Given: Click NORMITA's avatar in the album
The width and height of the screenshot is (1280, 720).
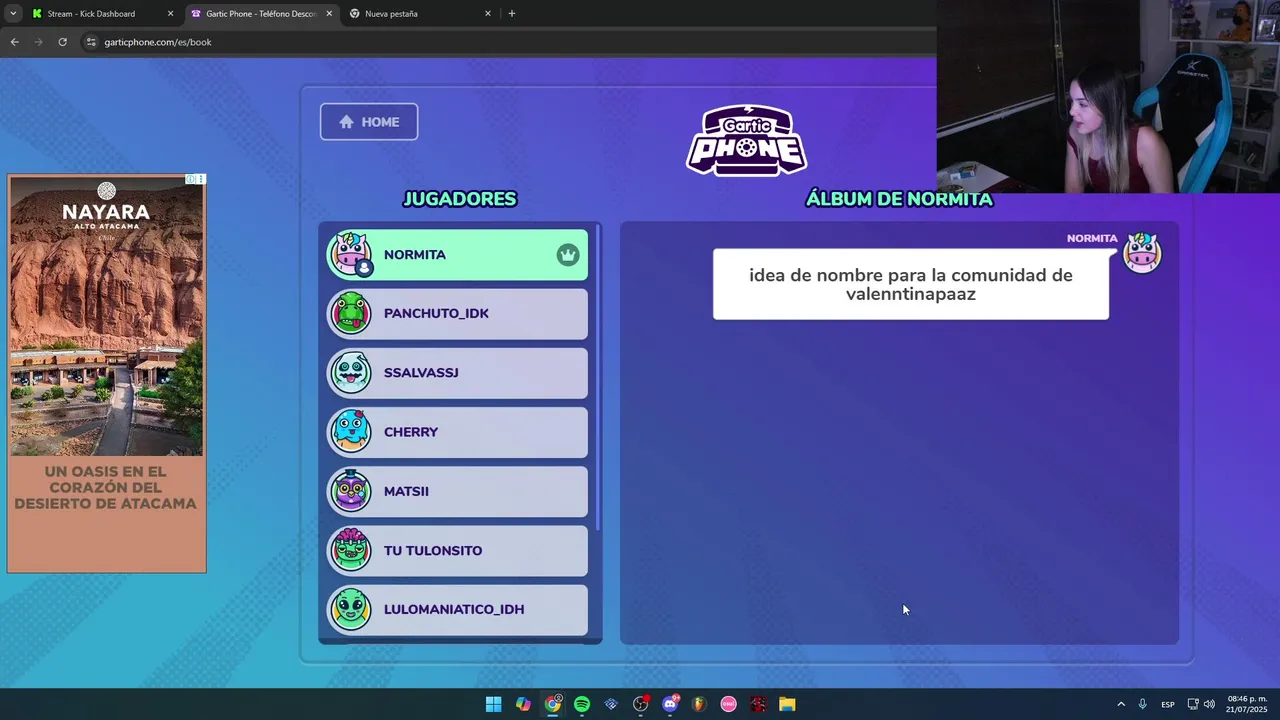Looking at the screenshot, I should point(1142,253).
